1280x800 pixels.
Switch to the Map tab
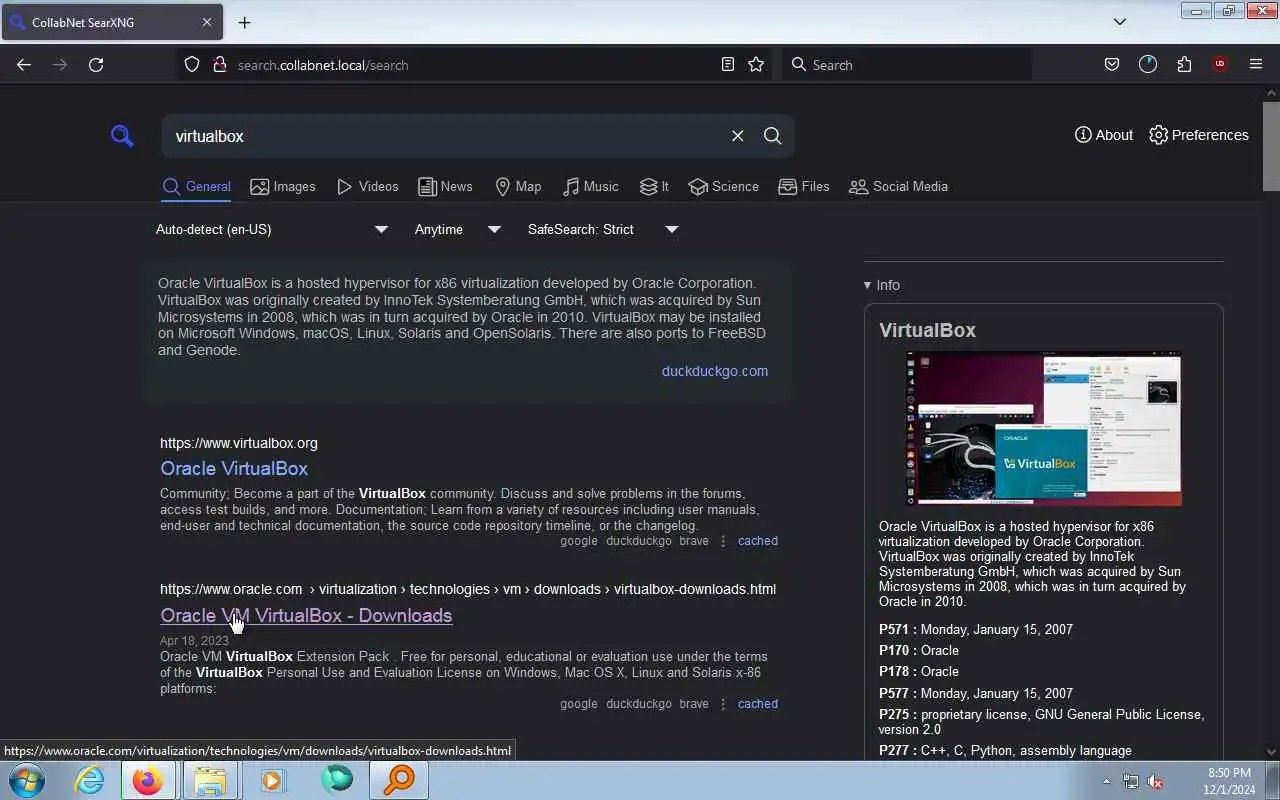pos(518,187)
